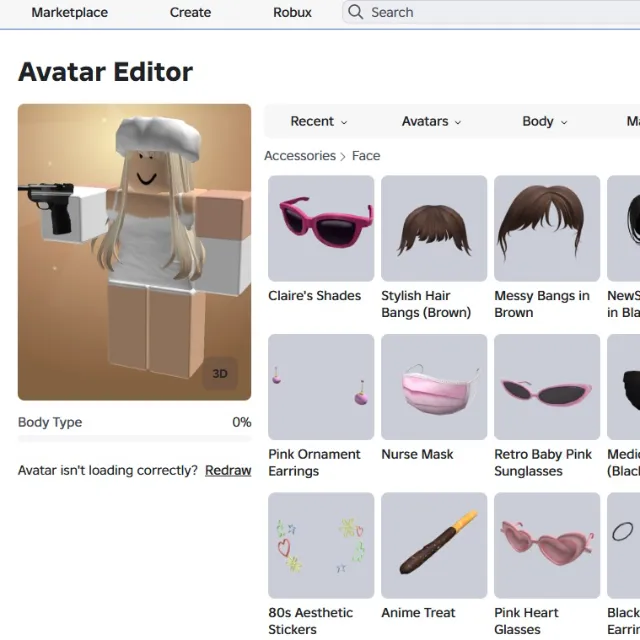Click the Redraw link

click(x=228, y=470)
